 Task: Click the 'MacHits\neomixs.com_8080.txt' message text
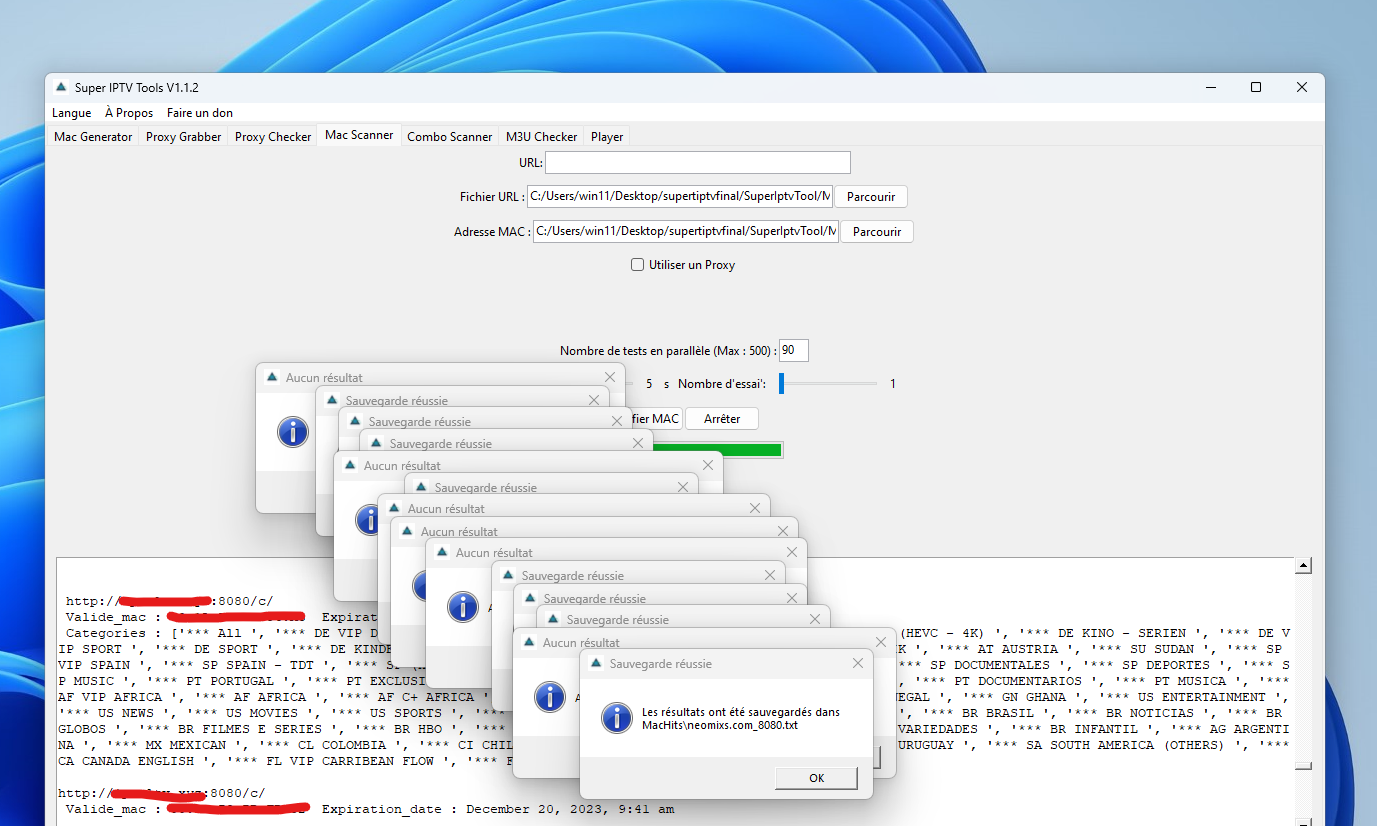coord(720,725)
